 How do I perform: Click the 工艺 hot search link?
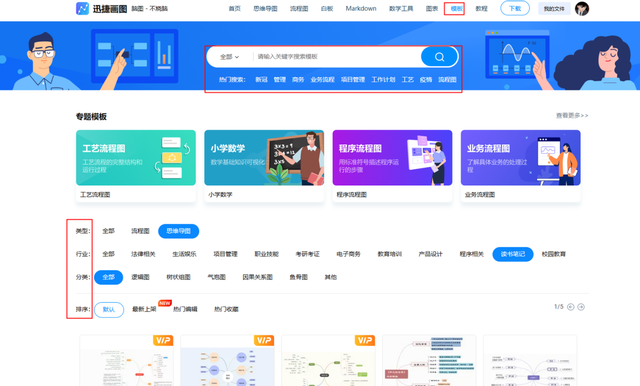click(x=408, y=80)
